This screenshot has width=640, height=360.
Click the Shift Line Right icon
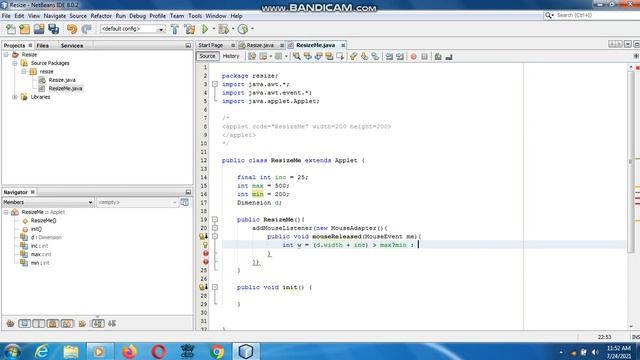400,57
